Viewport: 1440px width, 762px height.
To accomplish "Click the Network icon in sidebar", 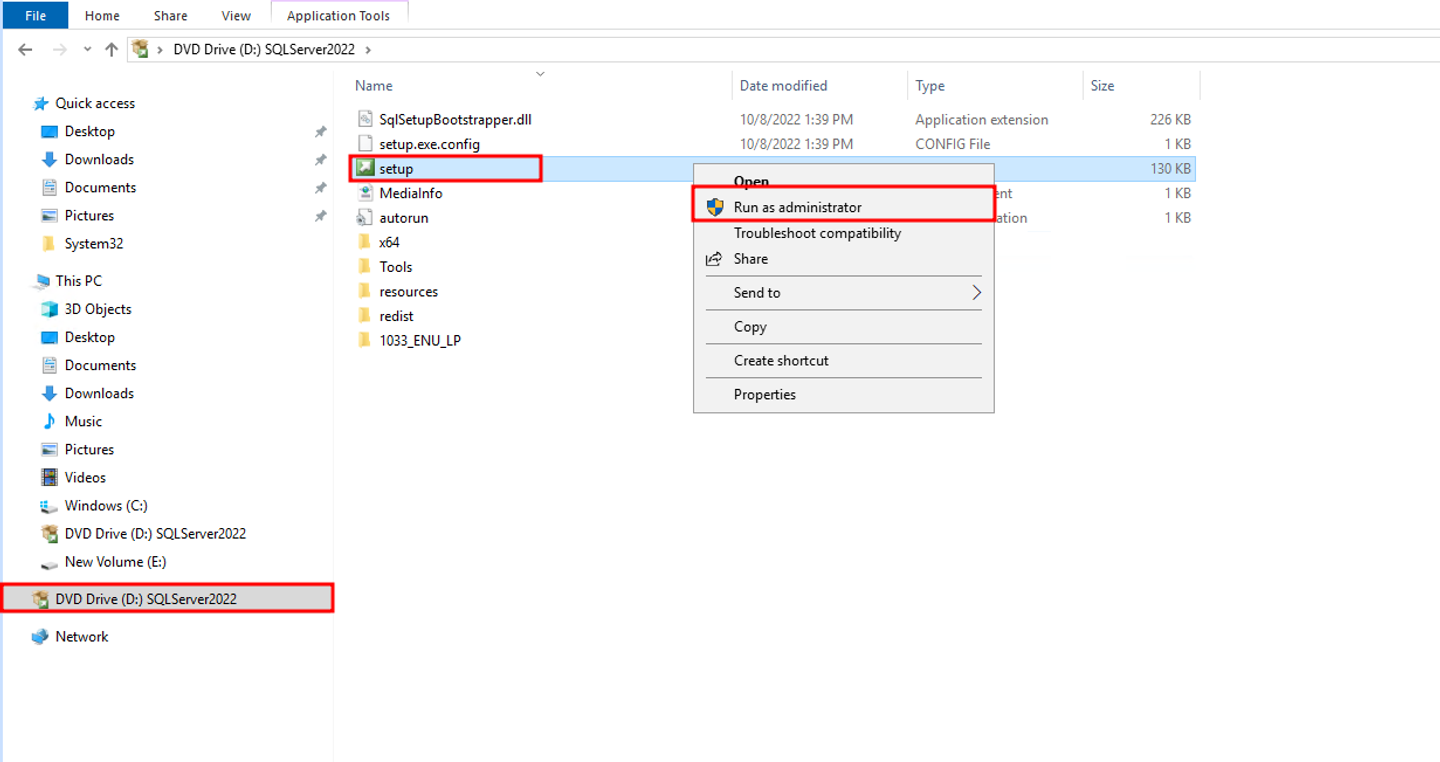I will 41,636.
